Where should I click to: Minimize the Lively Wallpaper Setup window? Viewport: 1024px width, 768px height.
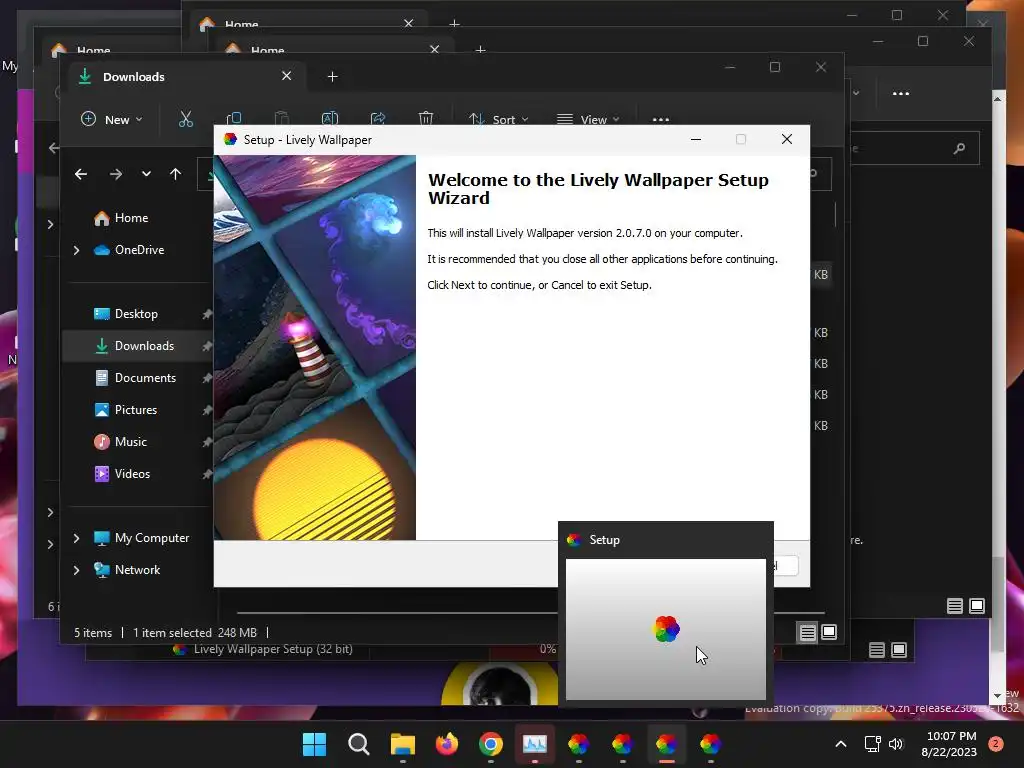[696, 139]
